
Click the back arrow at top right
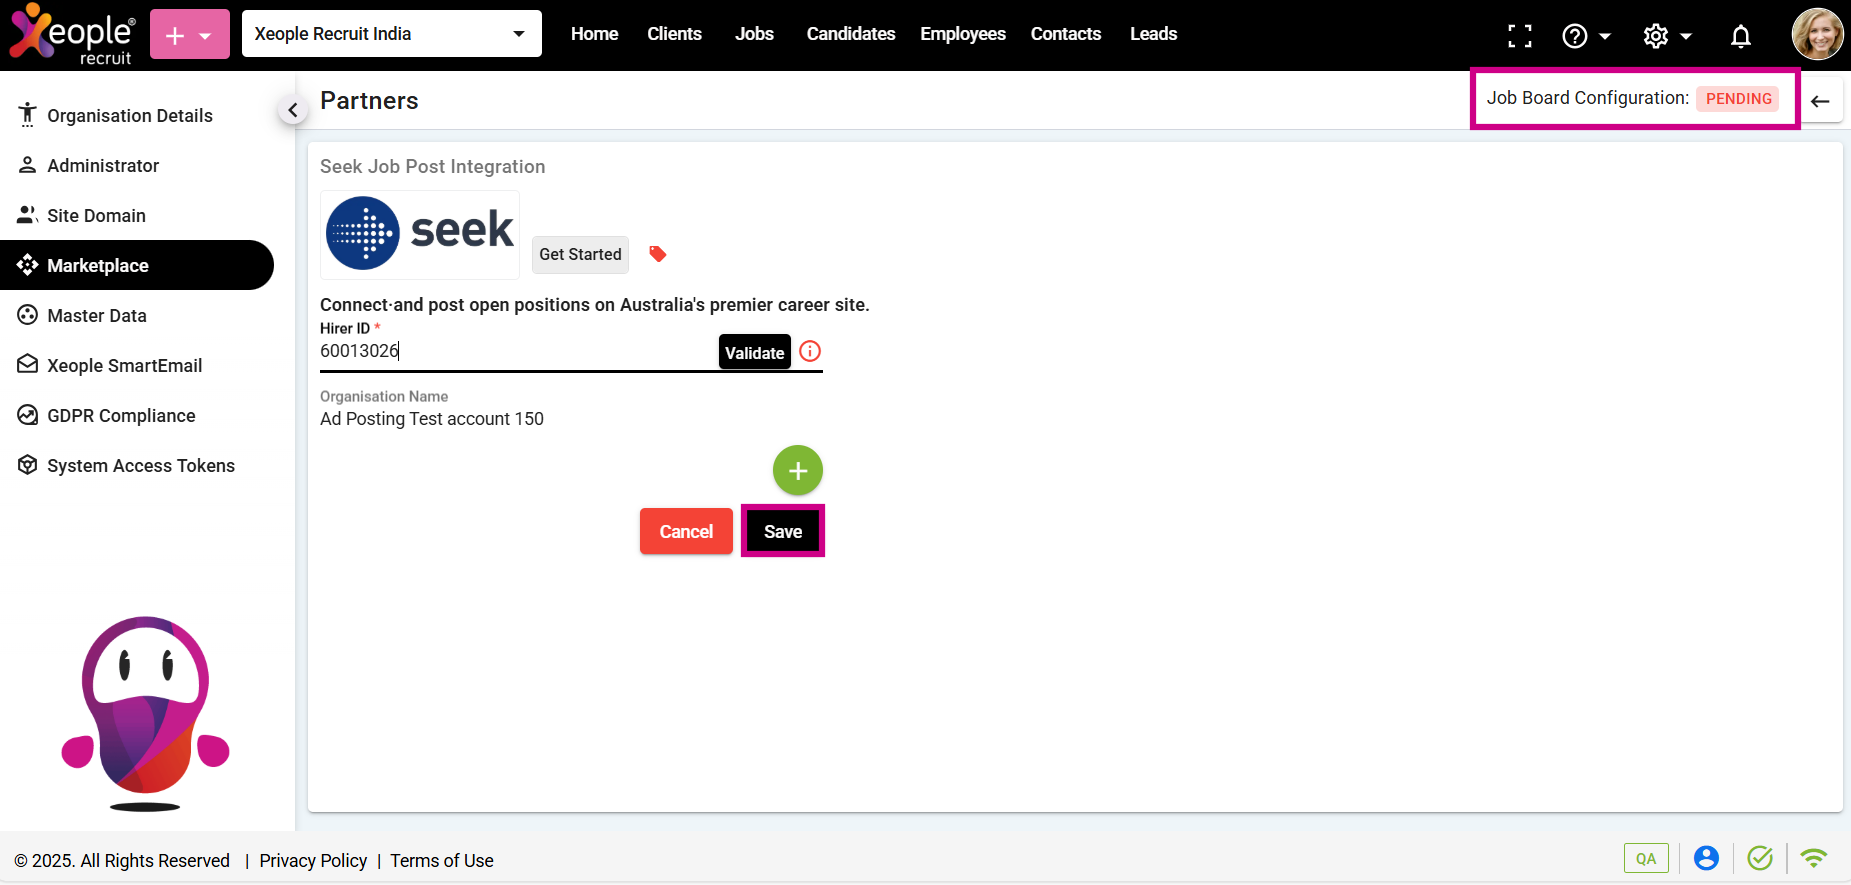tap(1820, 101)
